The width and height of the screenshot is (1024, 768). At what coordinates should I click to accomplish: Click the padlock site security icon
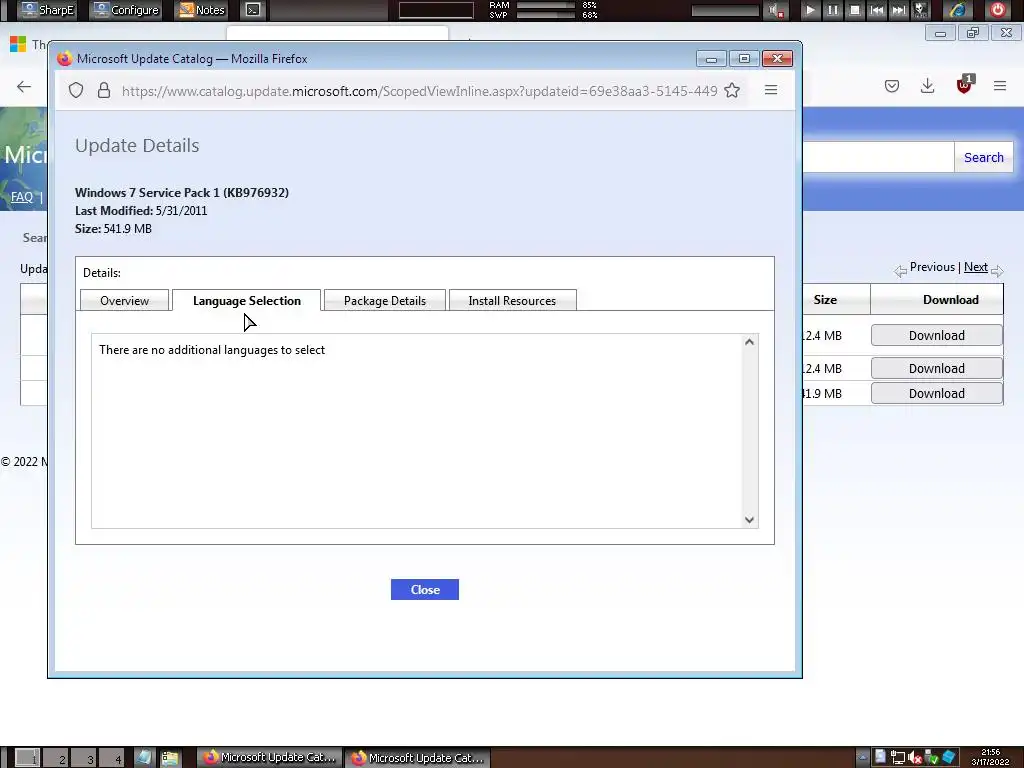103,90
